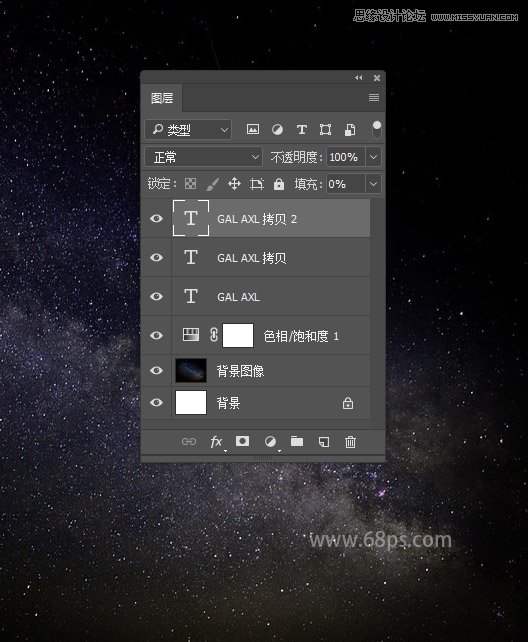The width and height of the screenshot is (528, 642).
Task: Select the 背景 layer name
Action: pyautogui.click(x=228, y=403)
